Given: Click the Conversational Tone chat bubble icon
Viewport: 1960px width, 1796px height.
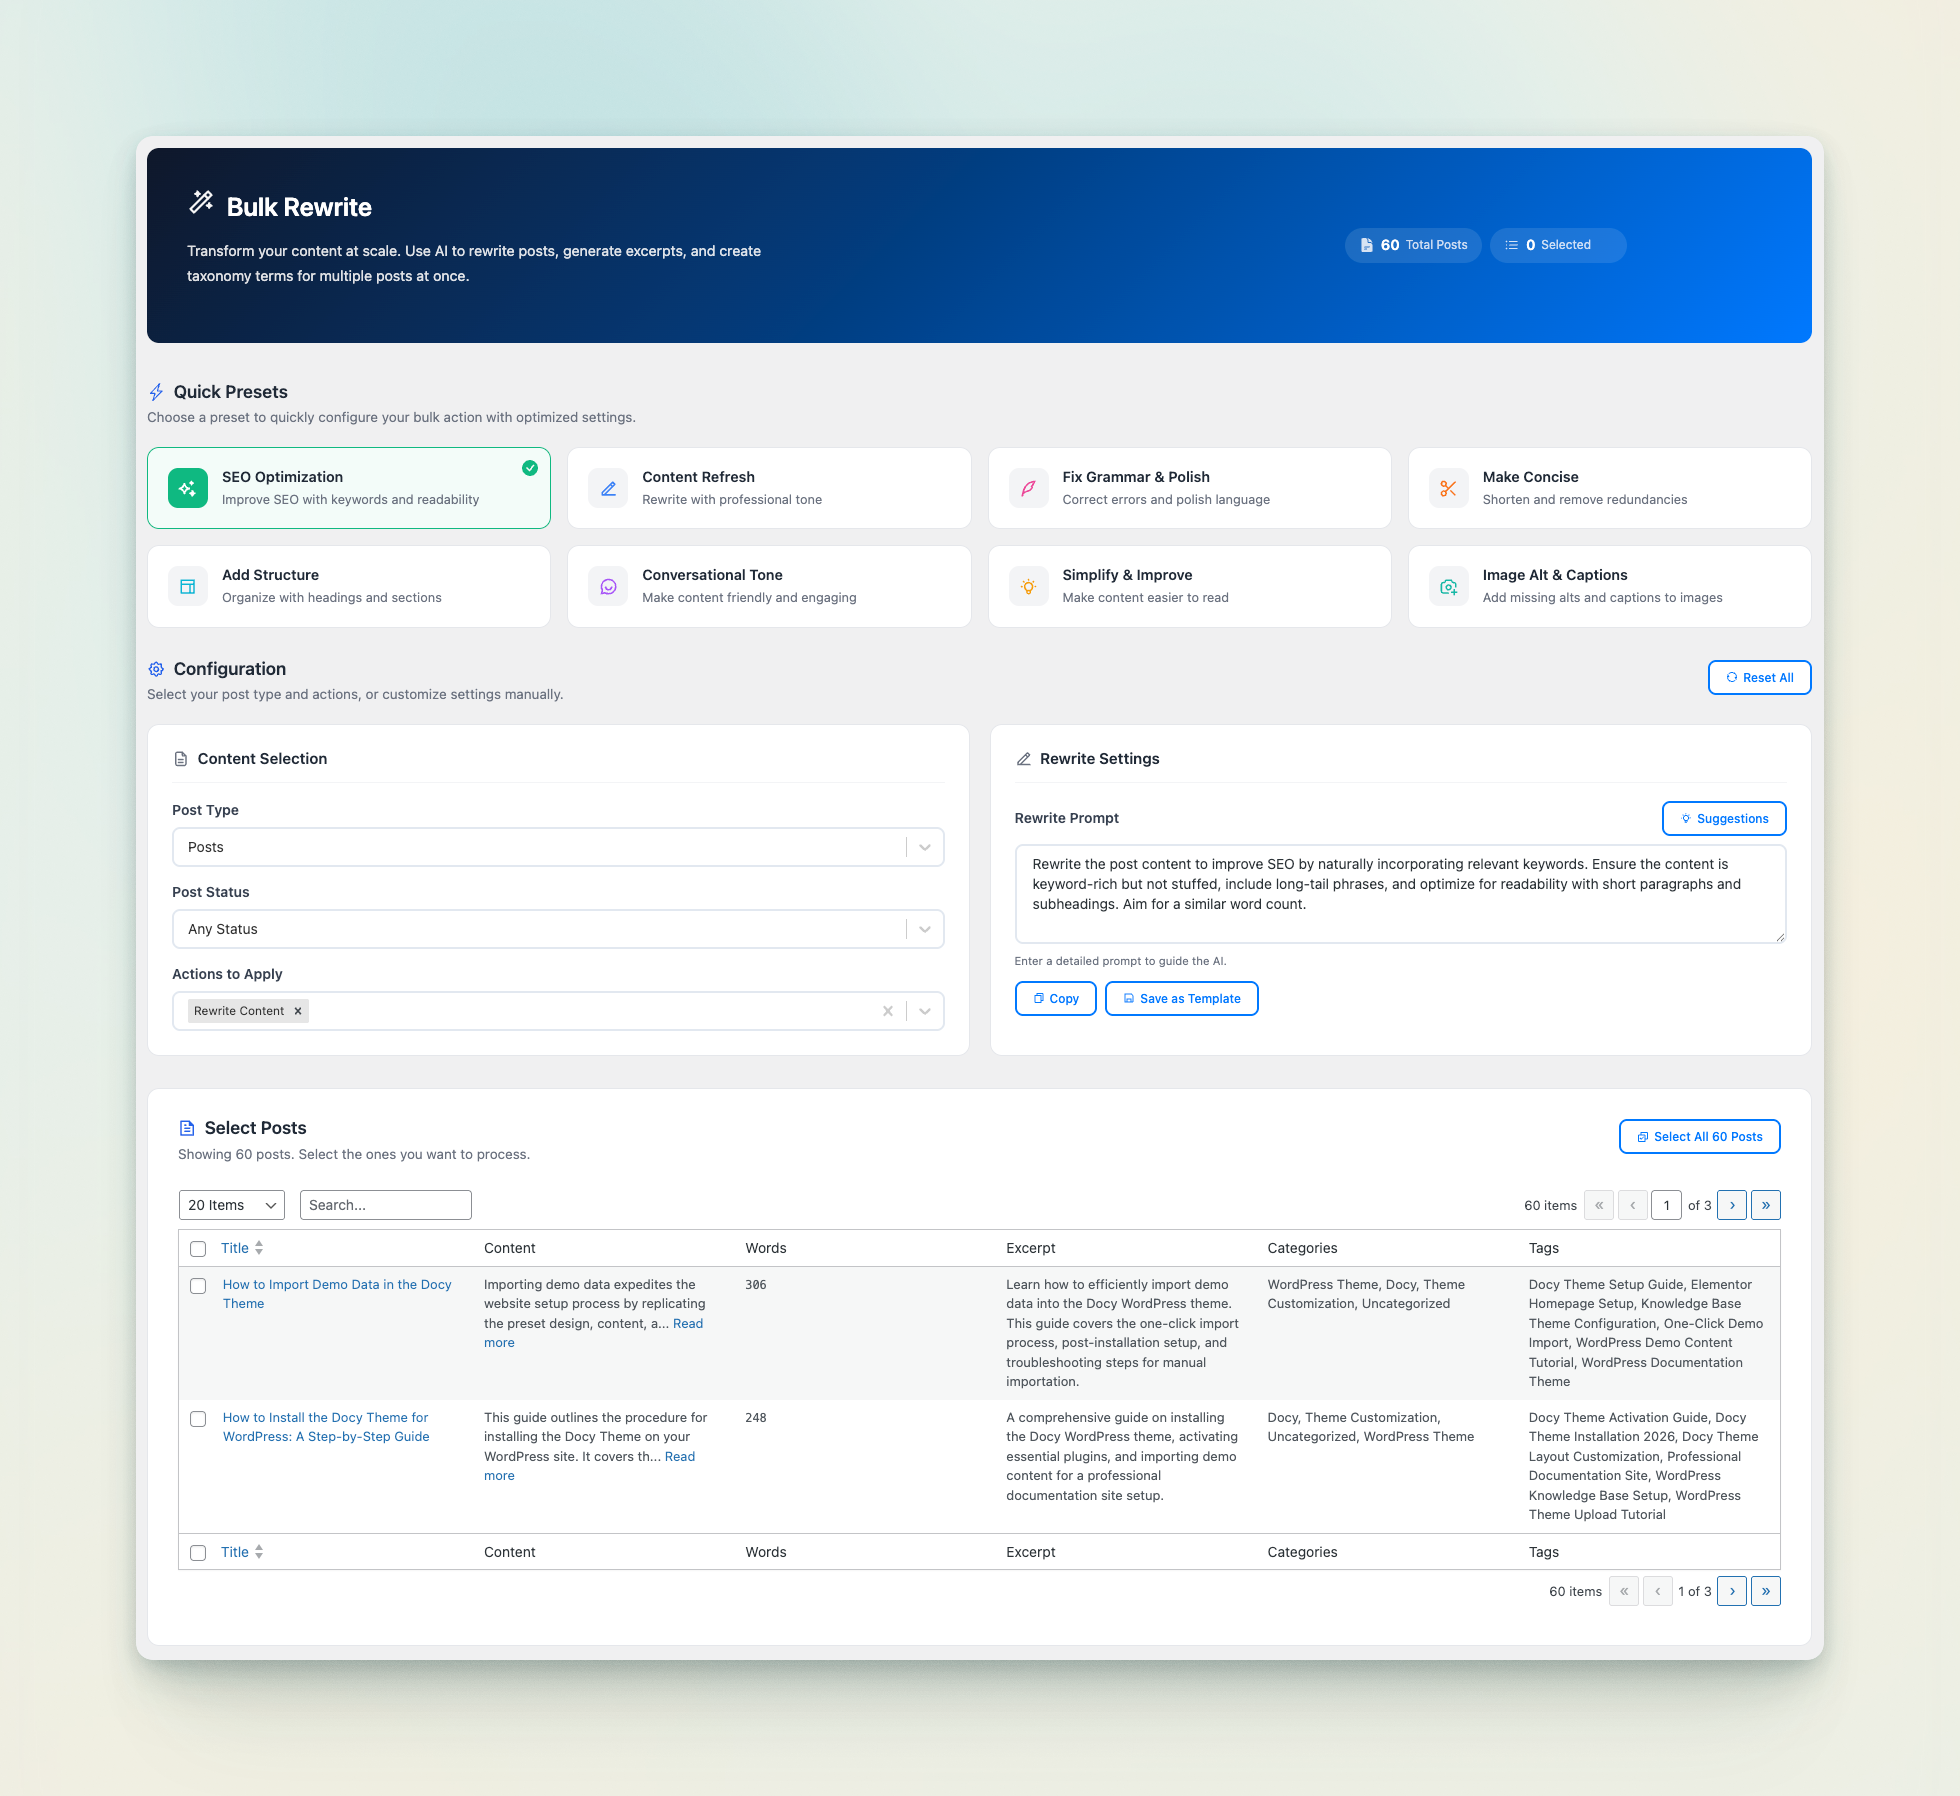Looking at the screenshot, I should point(608,586).
